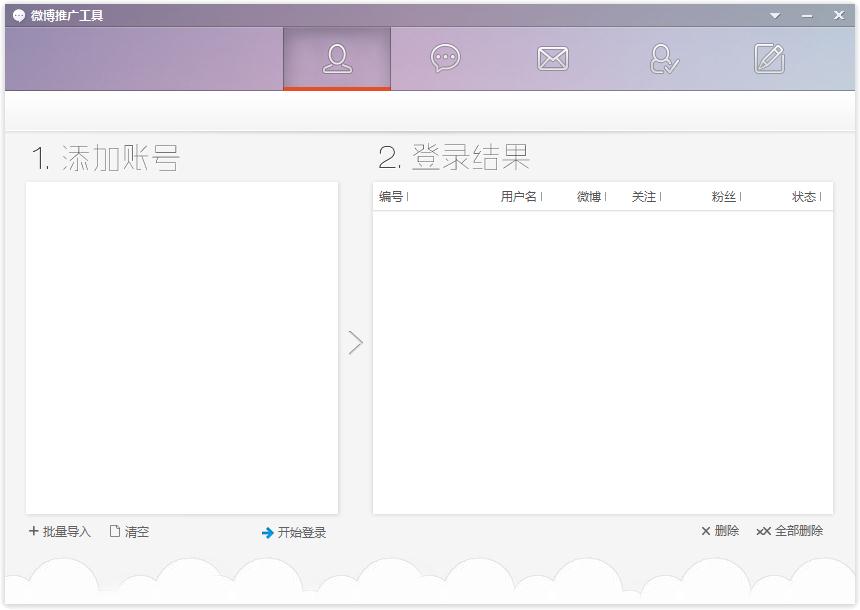Click the 状态 column header
This screenshot has height=610, width=860.
(804, 197)
